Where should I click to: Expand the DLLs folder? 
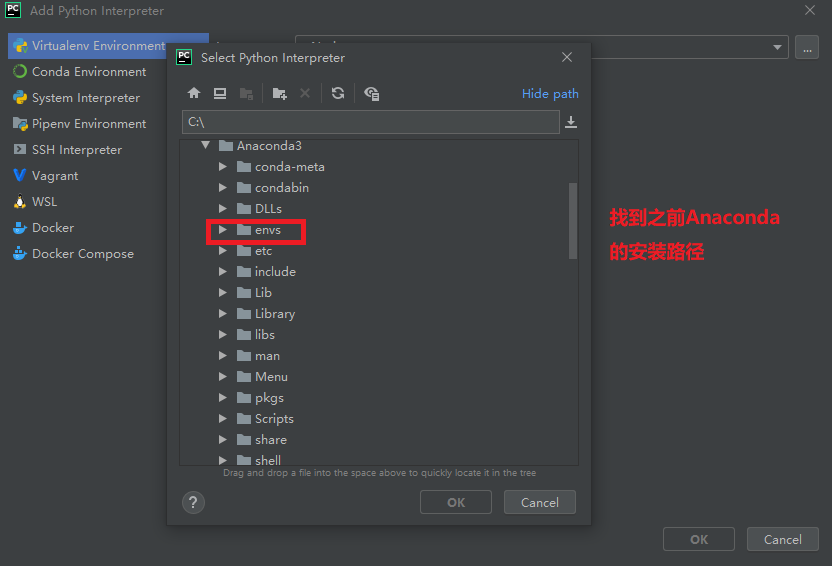223,208
